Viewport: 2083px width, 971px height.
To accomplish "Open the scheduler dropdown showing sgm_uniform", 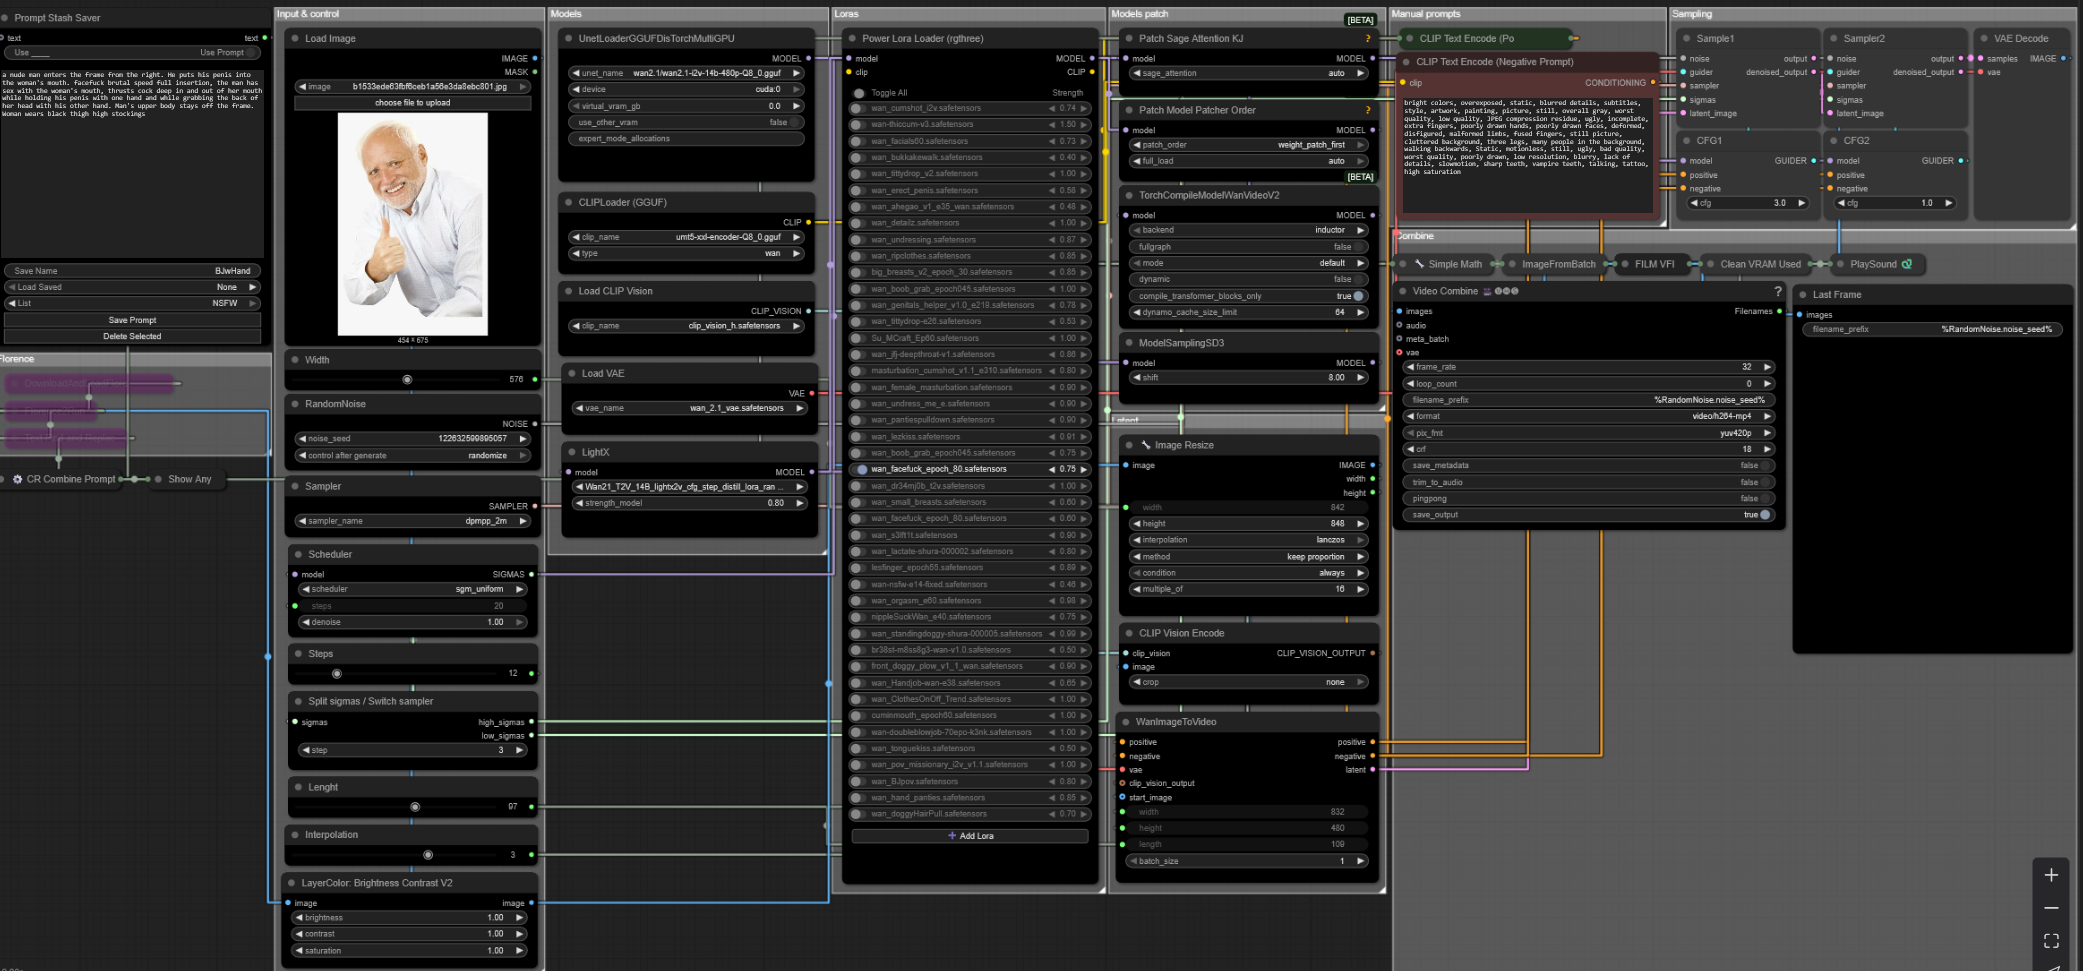I will coord(413,589).
